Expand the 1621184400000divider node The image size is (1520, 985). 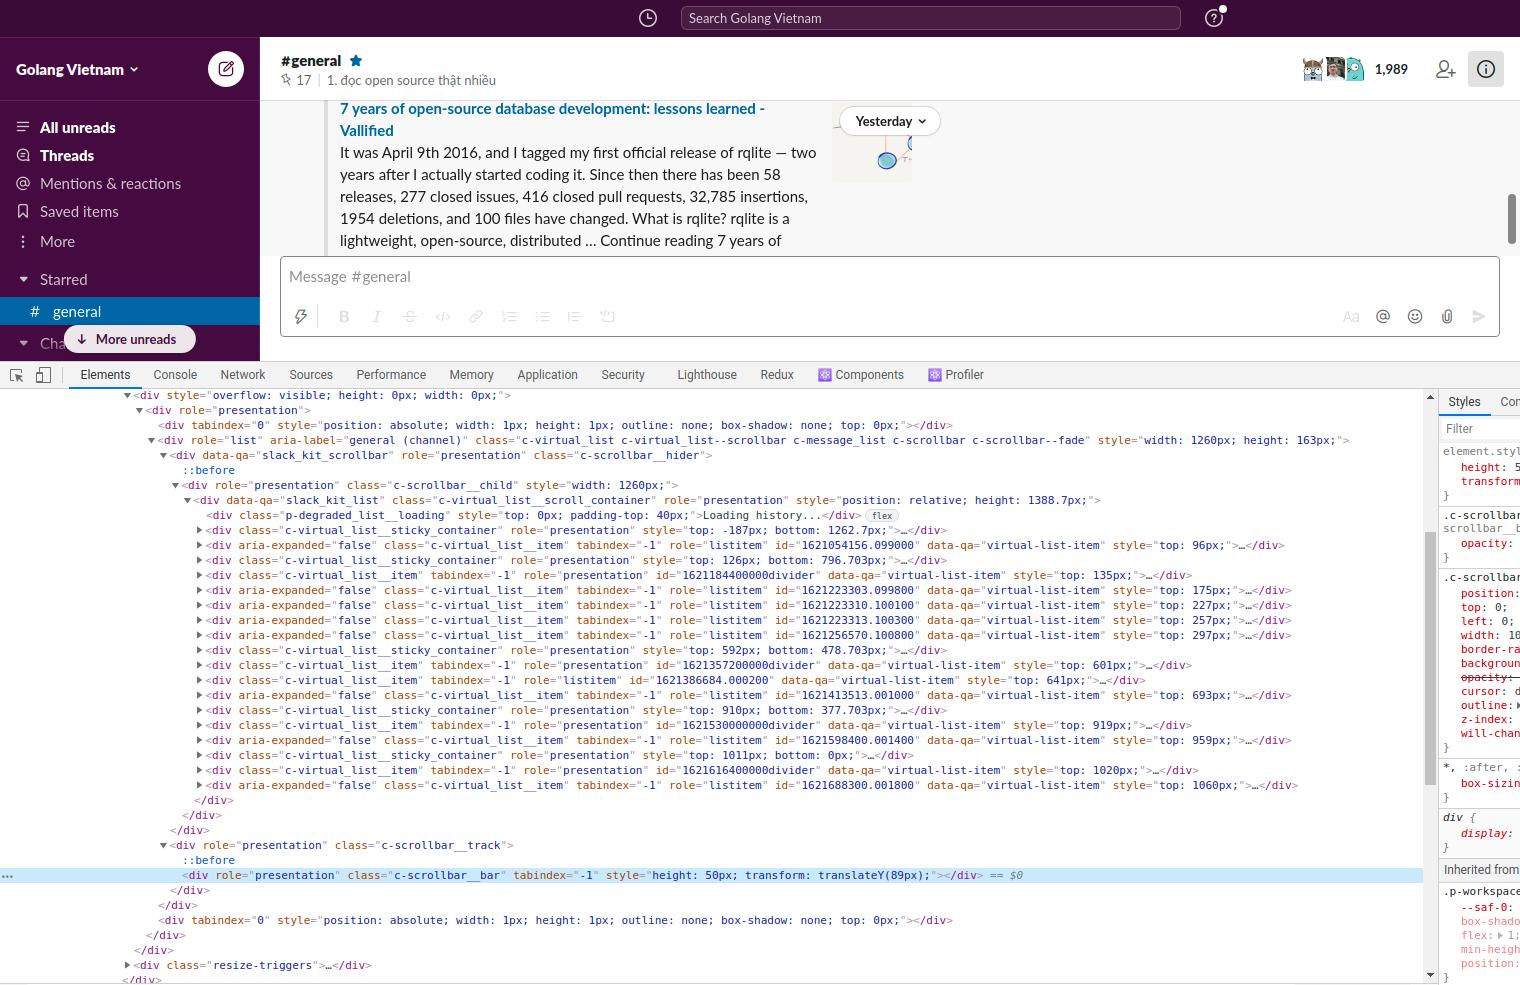click(199, 575)
